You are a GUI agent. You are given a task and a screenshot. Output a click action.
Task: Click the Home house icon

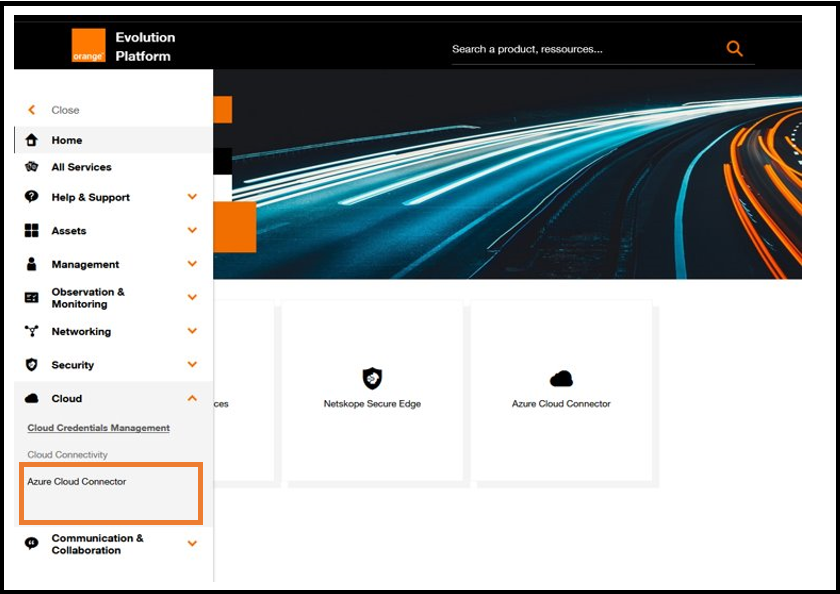(32, 140)
